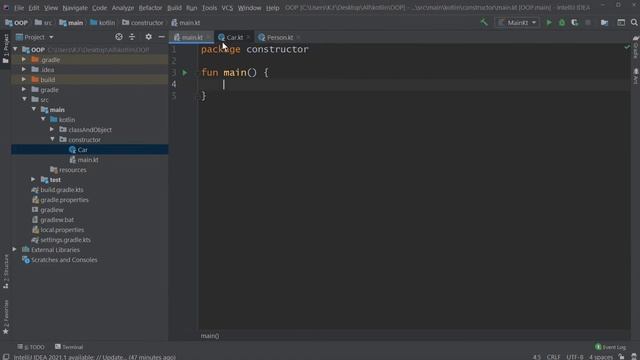The width and height of the screenshot is (640, 360).
Task: Expand the .gradle folder
Action: click(24, 60)
